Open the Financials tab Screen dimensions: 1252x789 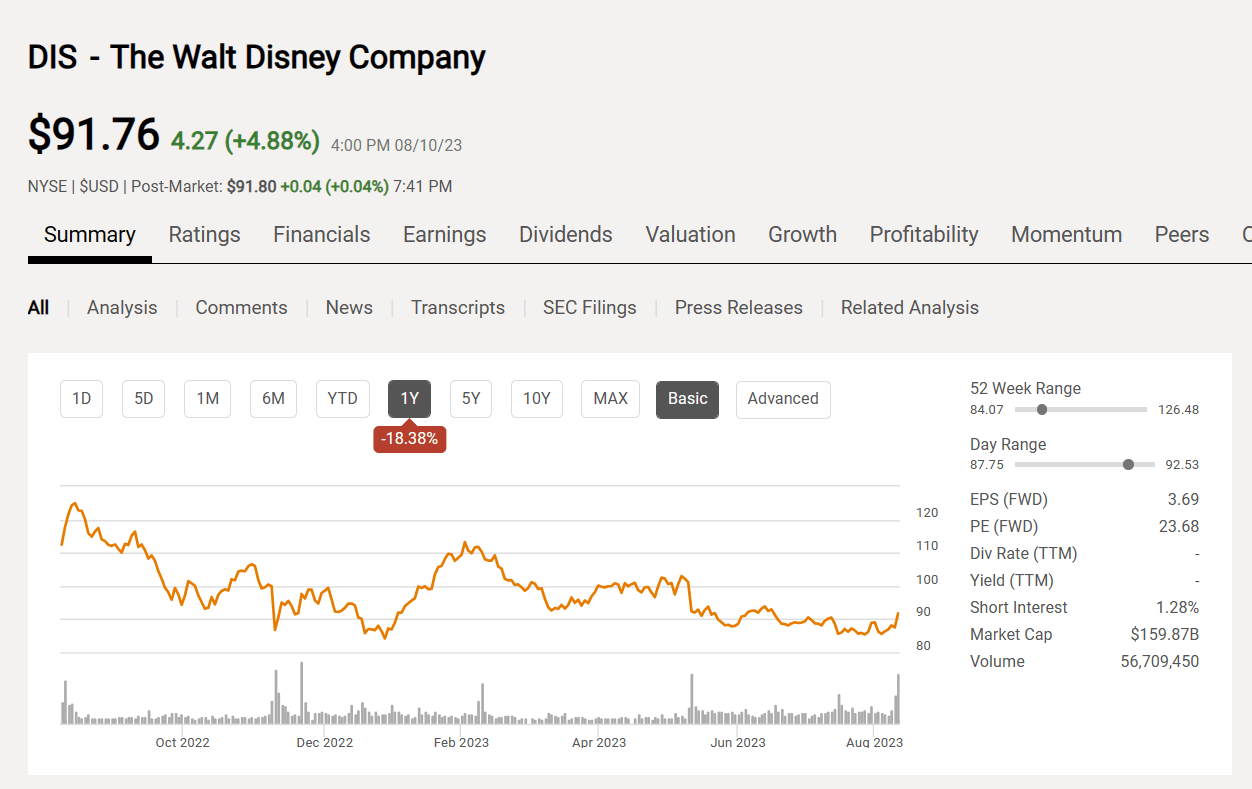[321, 235]
